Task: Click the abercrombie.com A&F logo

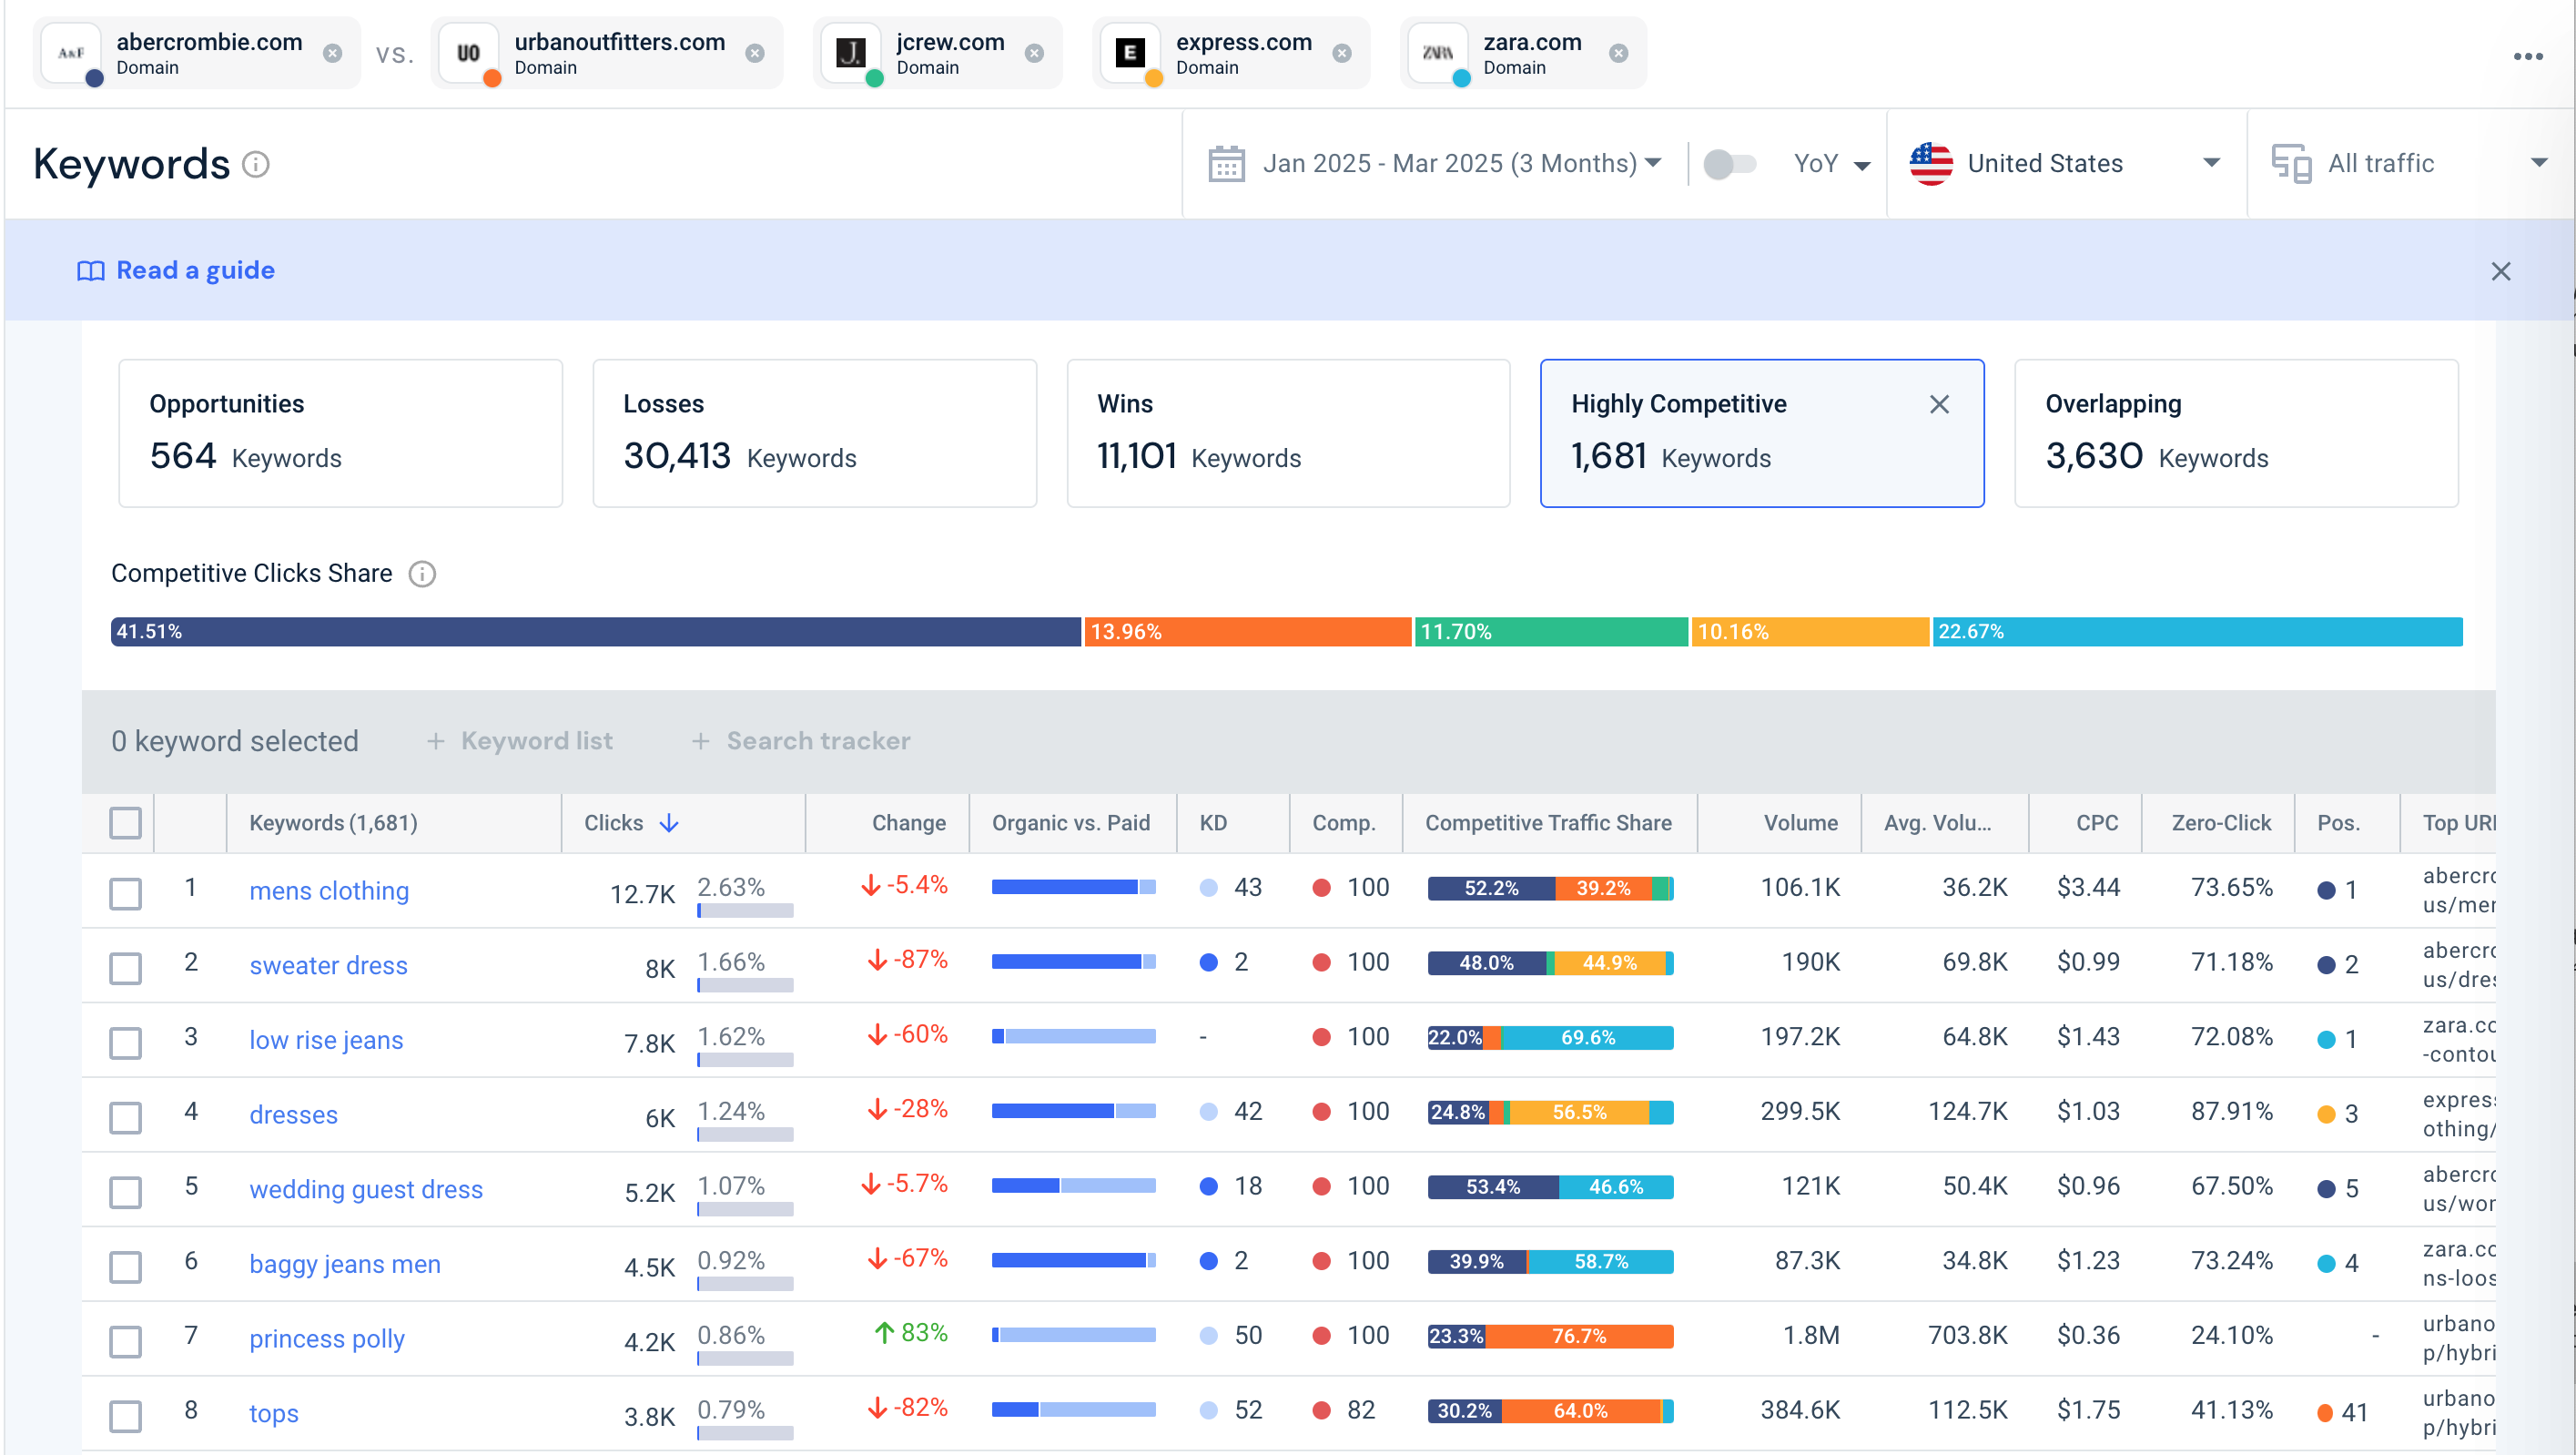Action: pyautogui.click(x=71, y=53)
